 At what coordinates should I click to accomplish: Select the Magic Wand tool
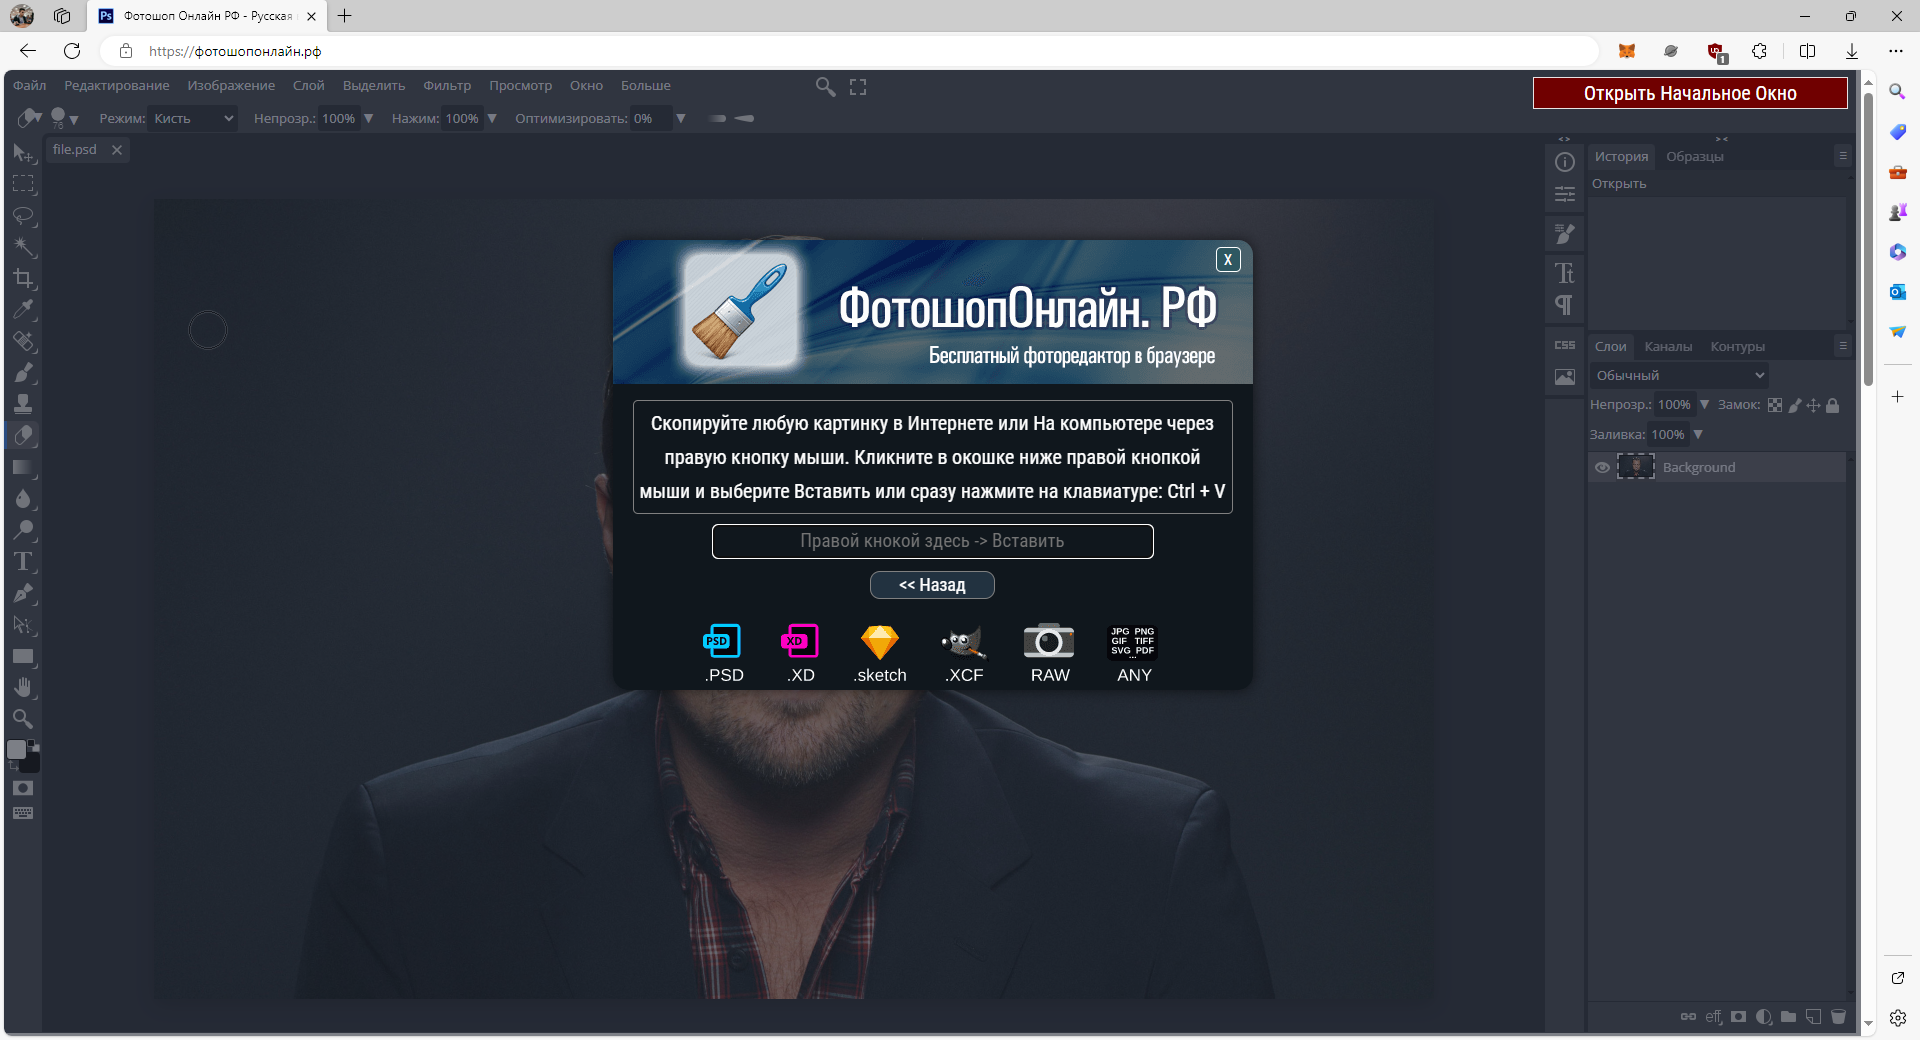[x=24, y=247]
